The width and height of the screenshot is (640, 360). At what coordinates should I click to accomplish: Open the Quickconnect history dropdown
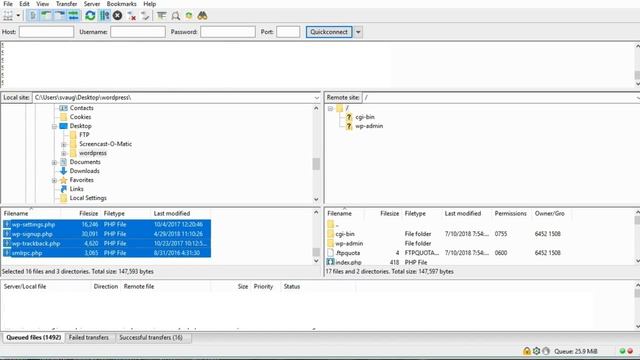[x=358, y=32]
